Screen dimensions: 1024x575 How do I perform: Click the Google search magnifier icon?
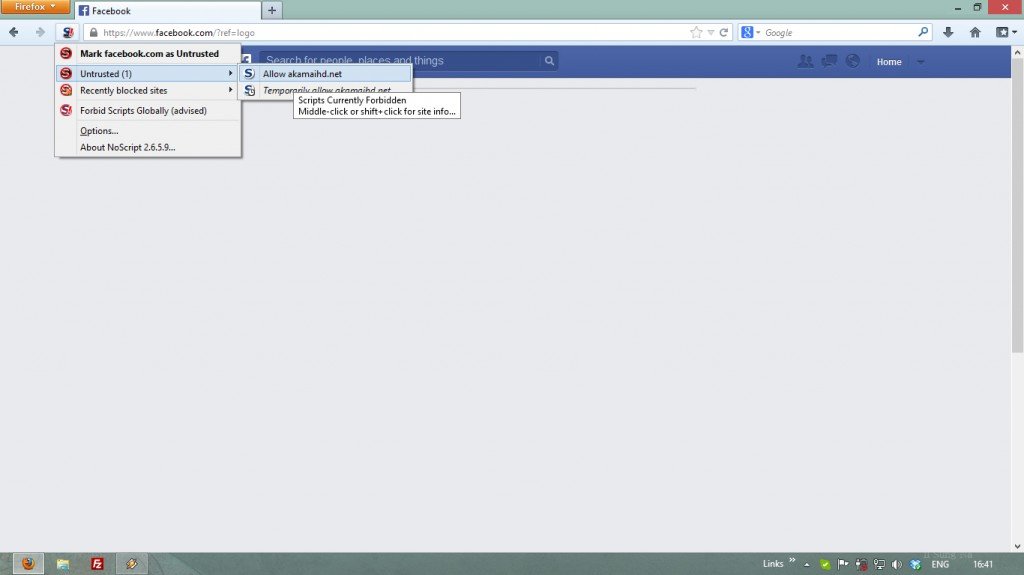coord(923,31)
